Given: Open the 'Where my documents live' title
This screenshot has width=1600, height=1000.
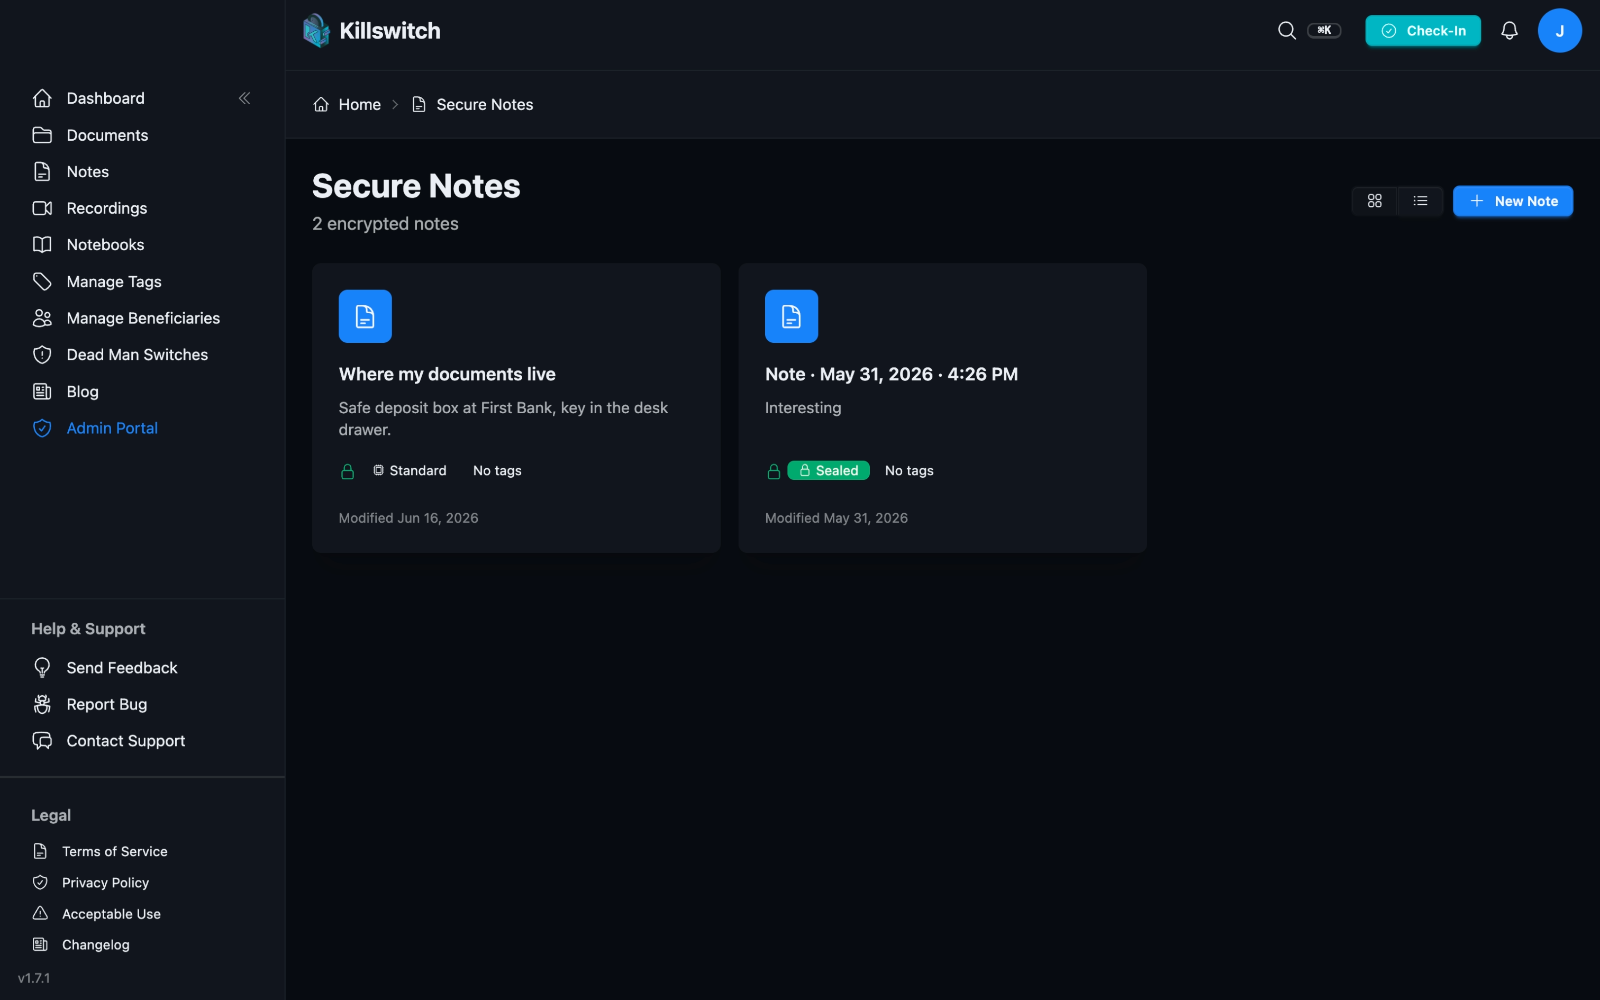Looking at the screenshot, I should 447,374.
